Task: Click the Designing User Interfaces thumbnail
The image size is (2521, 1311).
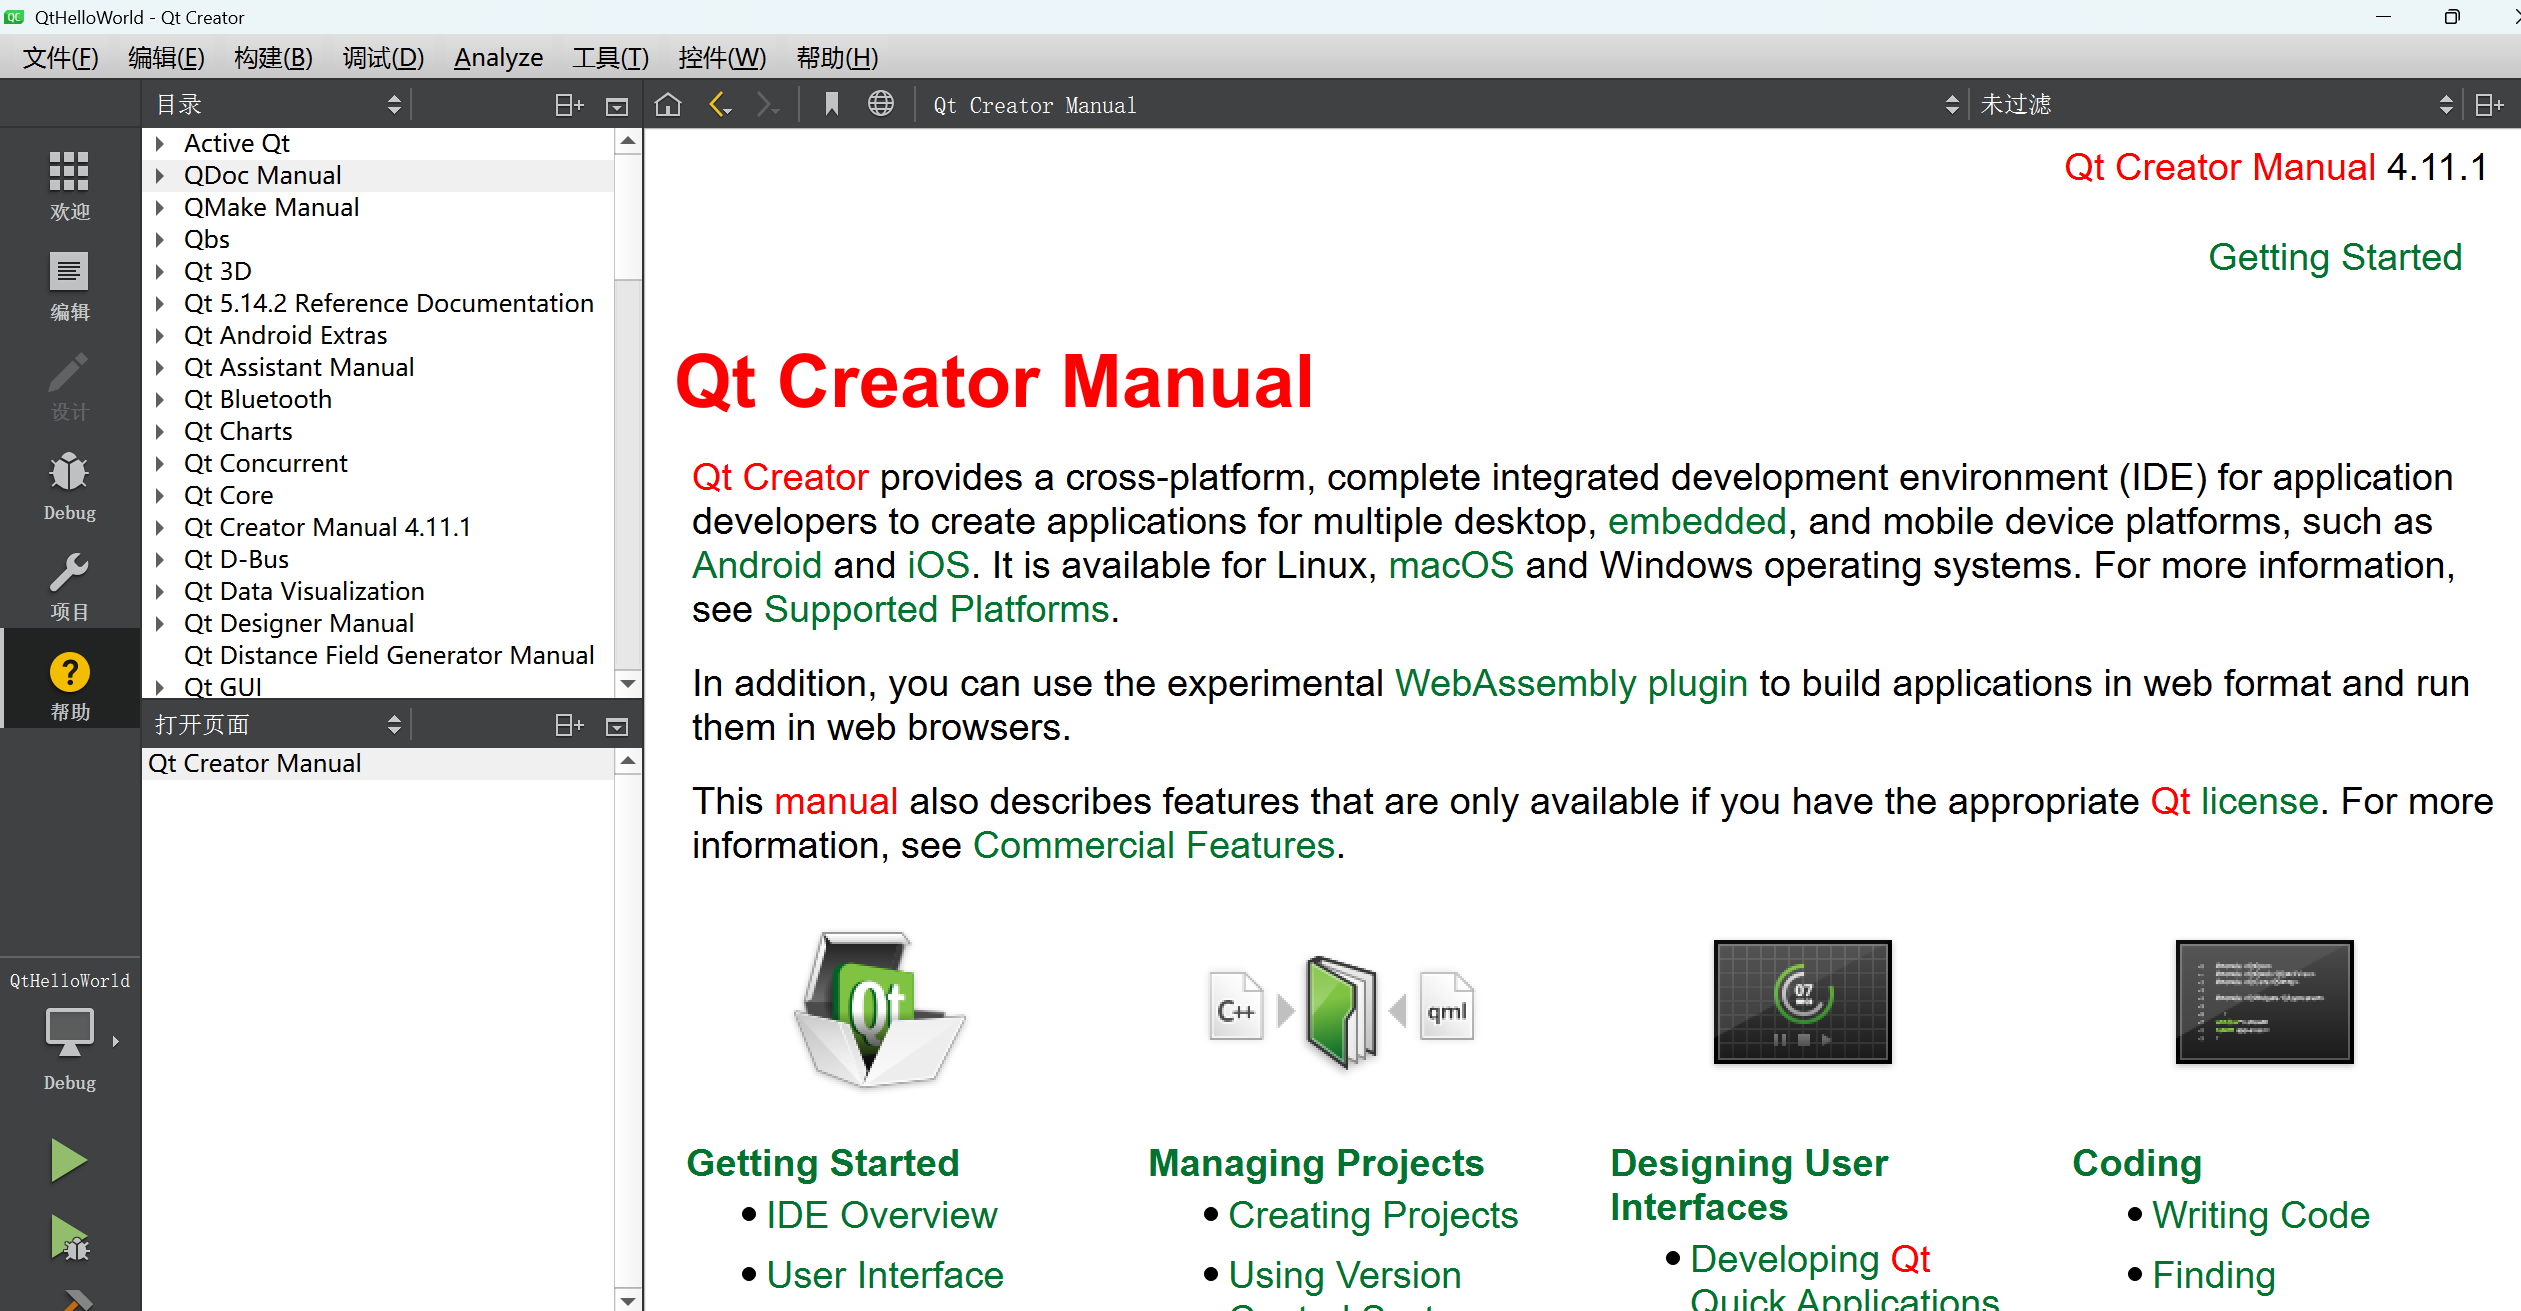Action: click(x=1802, y=1001)
